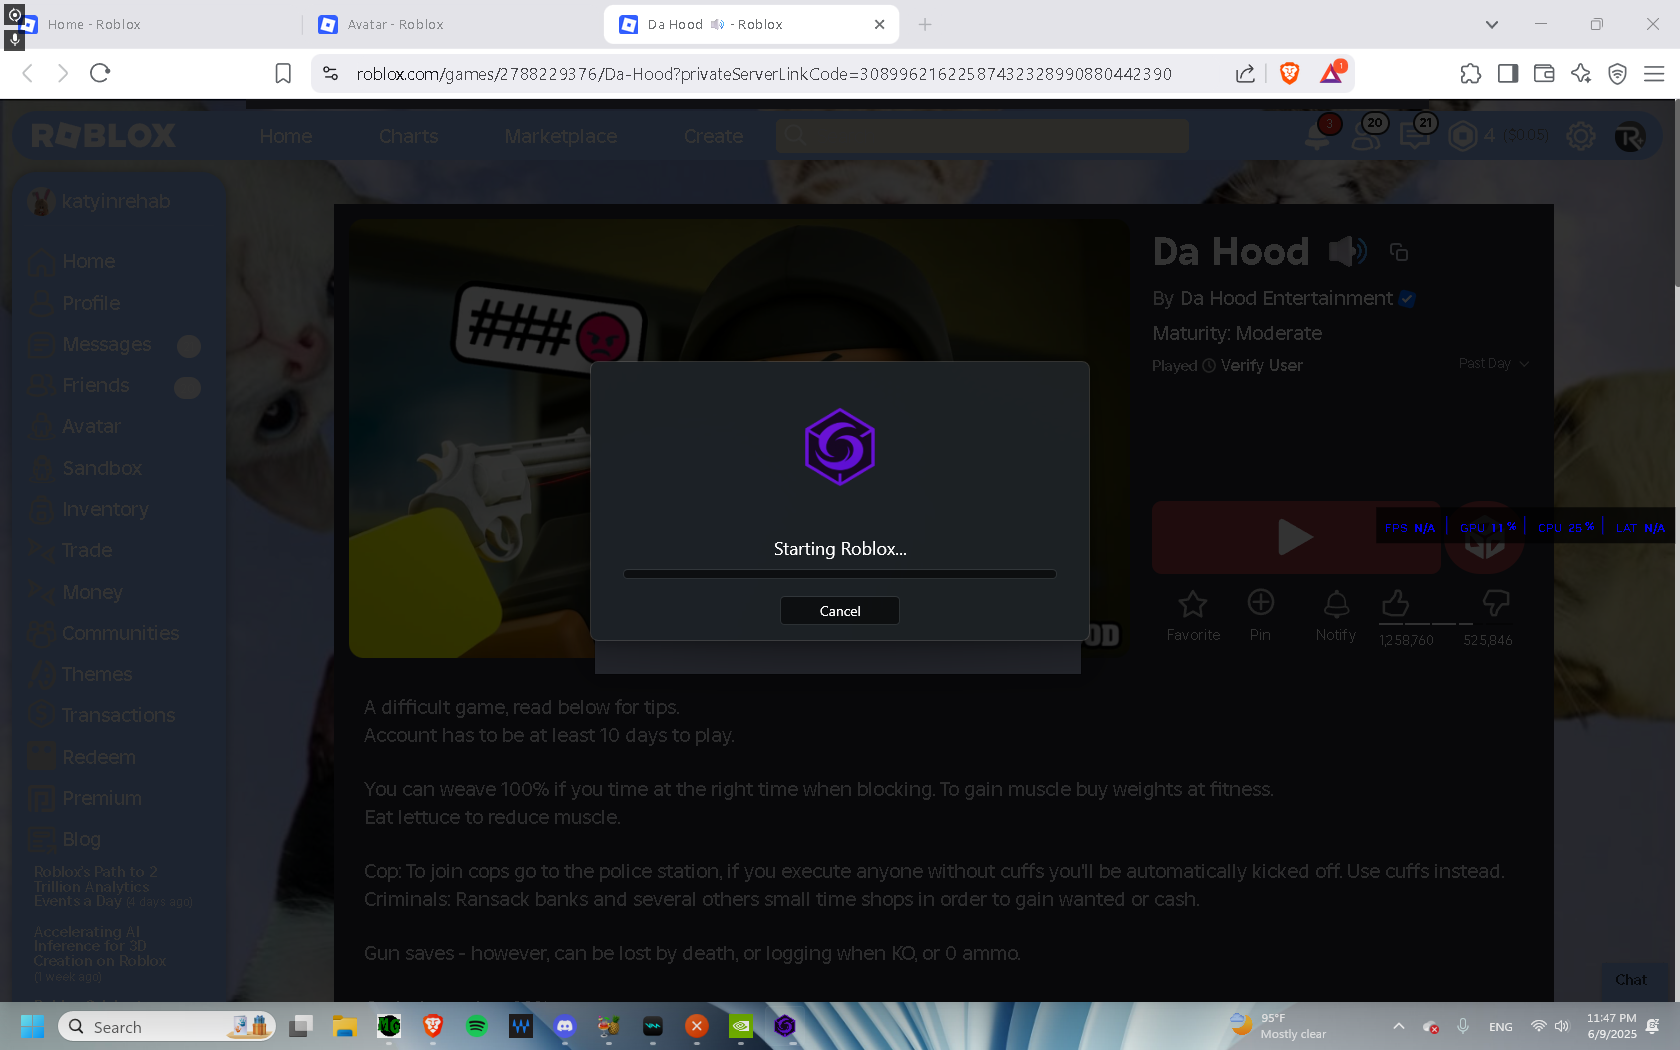The image size is (1680, 1050).
Task: Open the Robux balance icon
Action: [x=1463, y=135]
